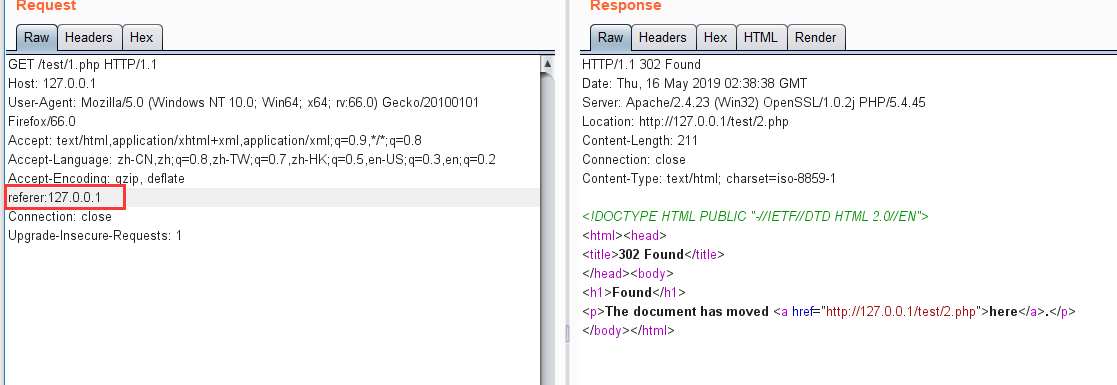Click the Upgrade-Insecure-Requests: 1 line
The width and height of the screenshot is (1117, 385).
point(95,235)
